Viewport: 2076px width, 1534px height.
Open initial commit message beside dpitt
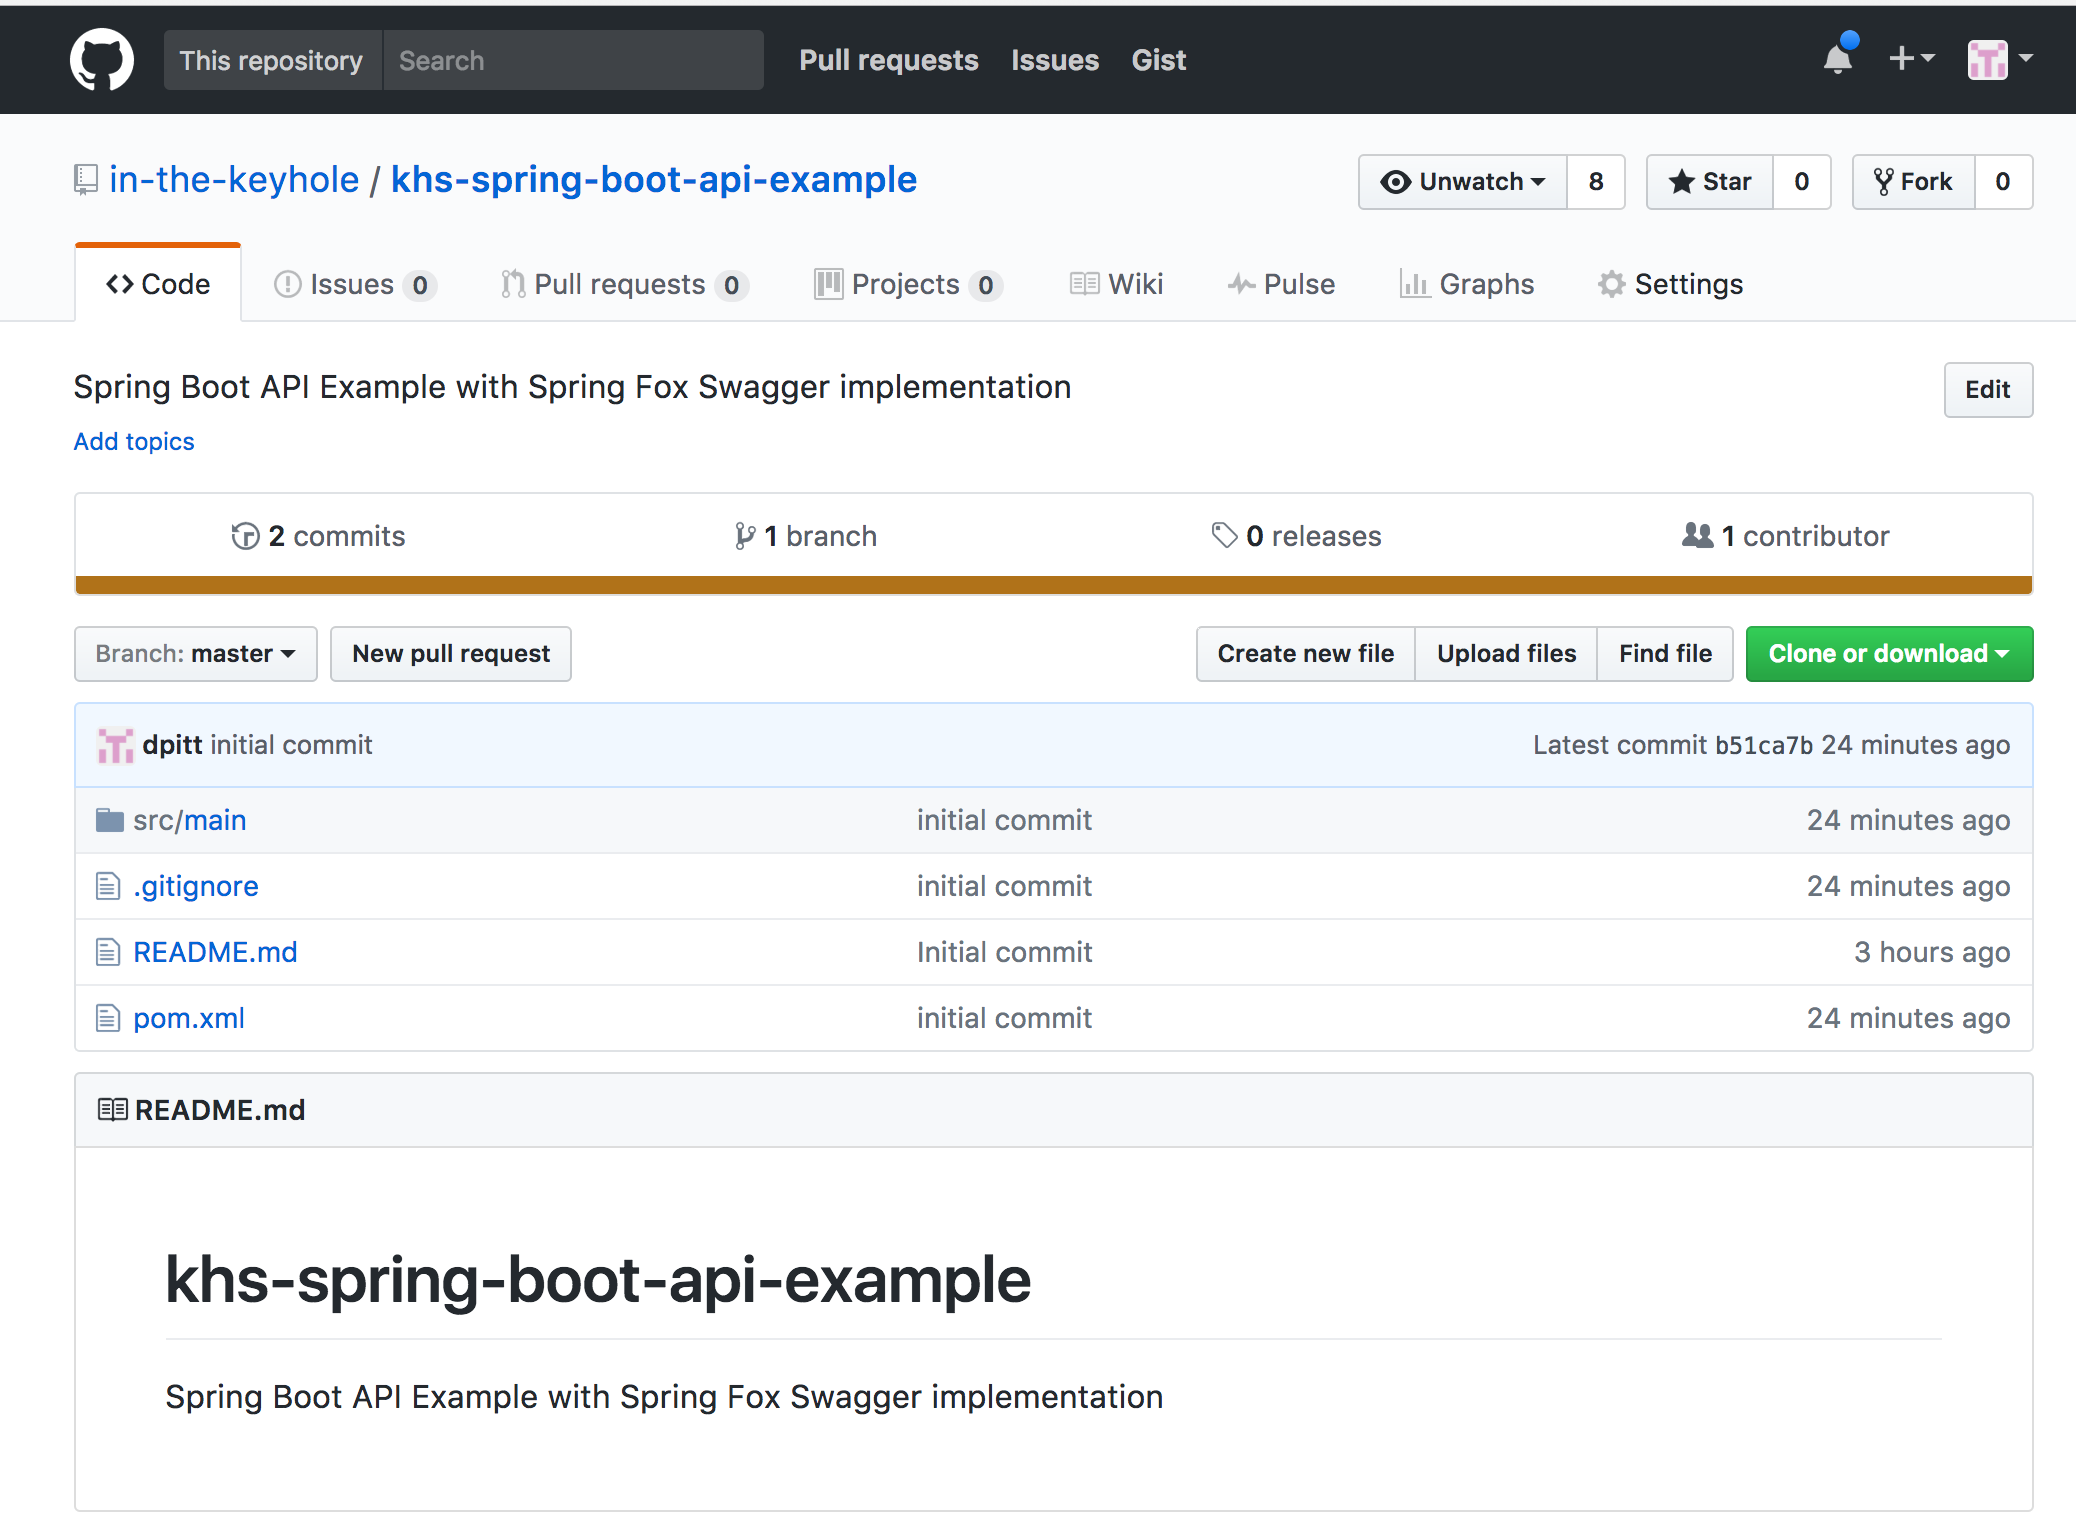pos(291,745)
